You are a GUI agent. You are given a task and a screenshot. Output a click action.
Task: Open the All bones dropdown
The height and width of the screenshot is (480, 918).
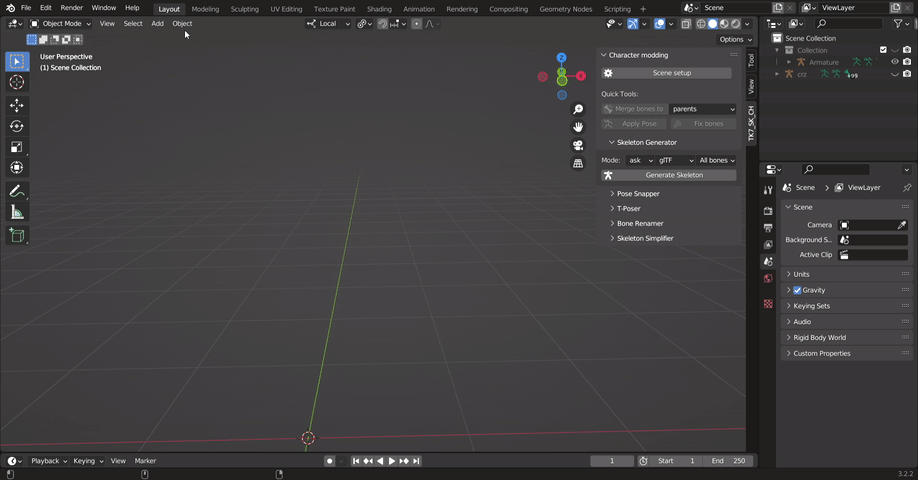coord(717,160)
